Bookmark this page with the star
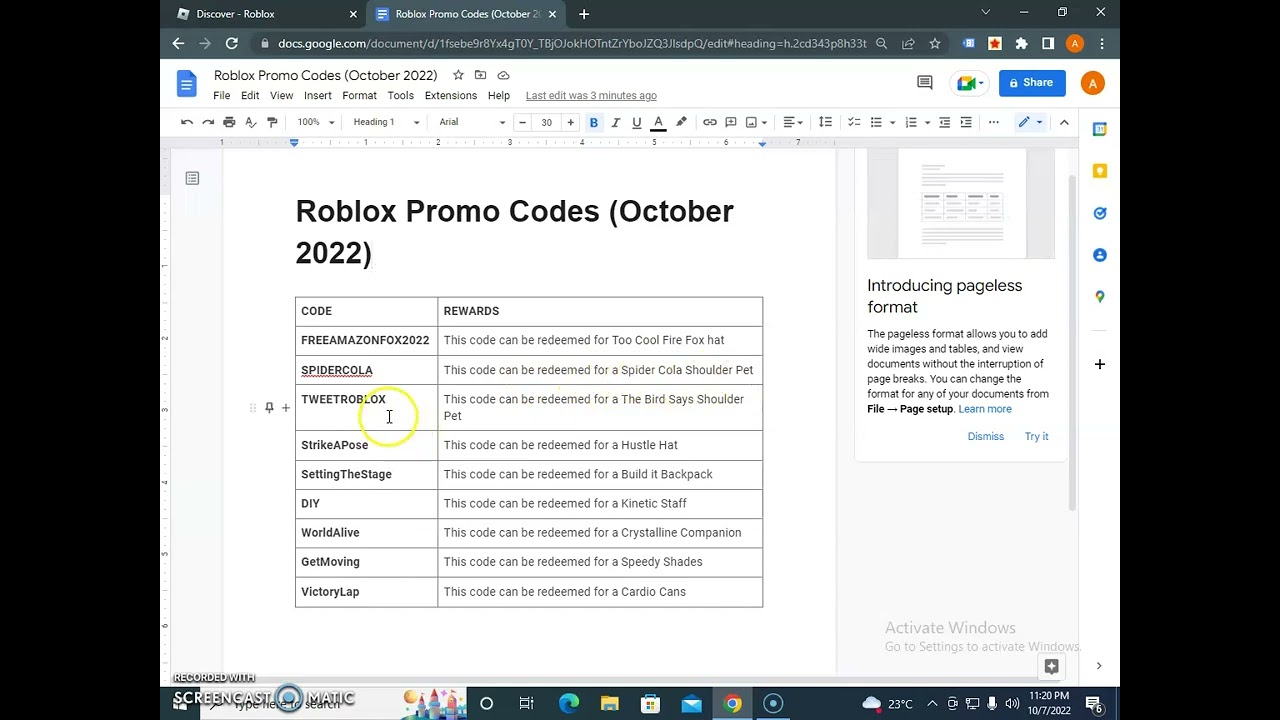The width and height of the screenshot is (1280, 720). coord(935,44)
